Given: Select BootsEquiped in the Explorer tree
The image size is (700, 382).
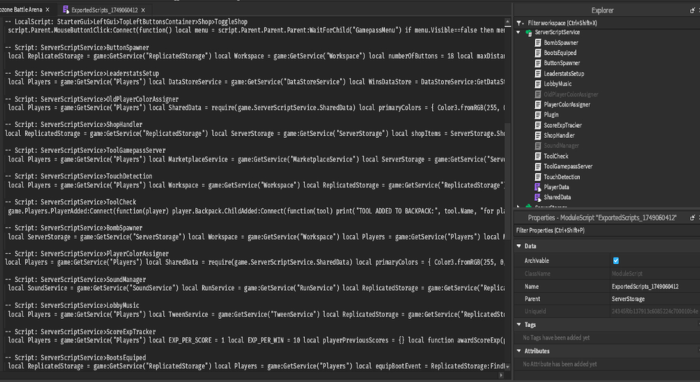Looking at the screenshot, I should (x=560, y=53).
